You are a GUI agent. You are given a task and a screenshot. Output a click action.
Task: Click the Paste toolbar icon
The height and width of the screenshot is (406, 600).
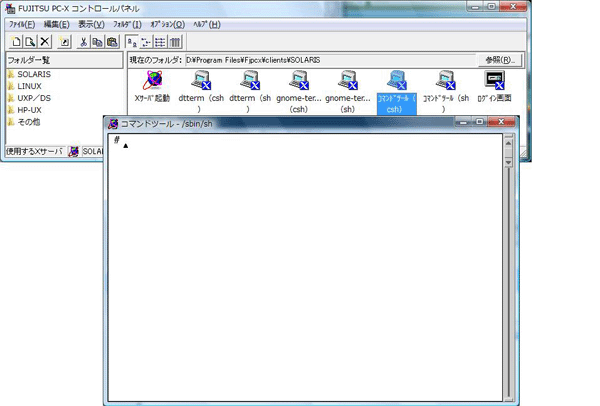click(112, 41)
